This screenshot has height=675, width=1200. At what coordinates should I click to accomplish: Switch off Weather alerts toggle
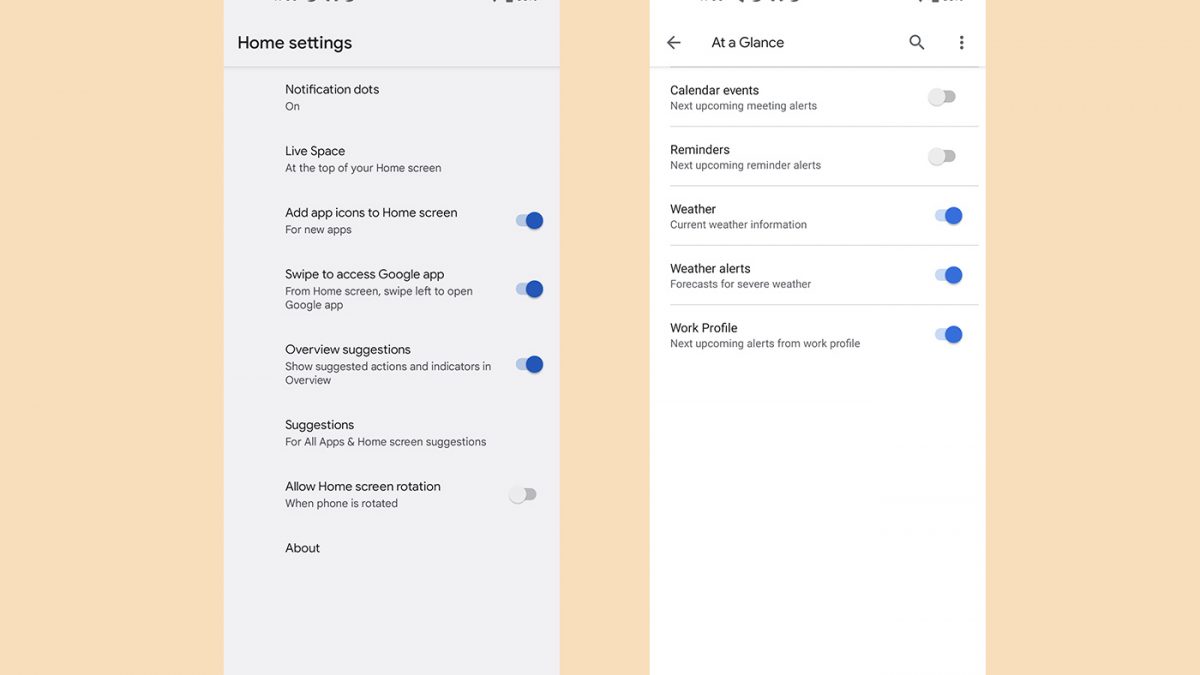point(948,275)
